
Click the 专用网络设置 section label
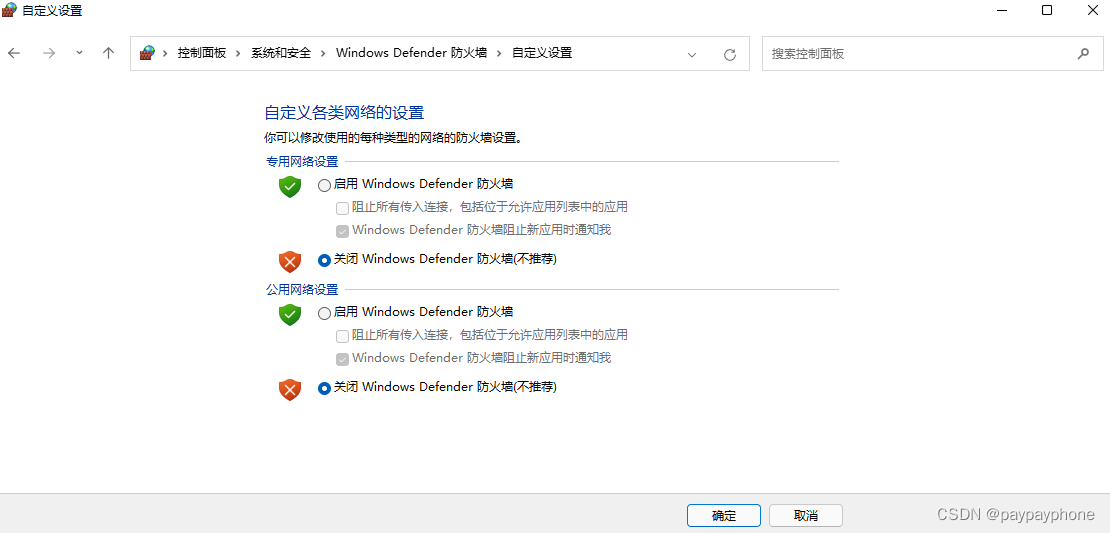pyautogui.click(x=302, y=161)
